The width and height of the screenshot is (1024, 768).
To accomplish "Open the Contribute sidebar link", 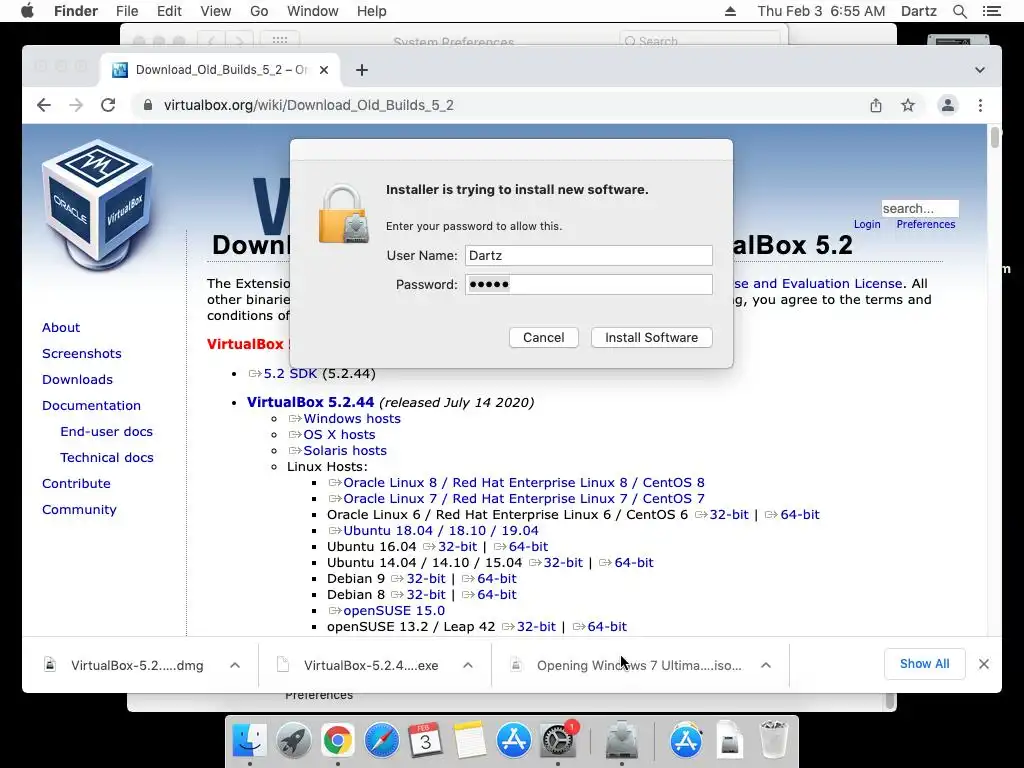I will coord(76,484).
